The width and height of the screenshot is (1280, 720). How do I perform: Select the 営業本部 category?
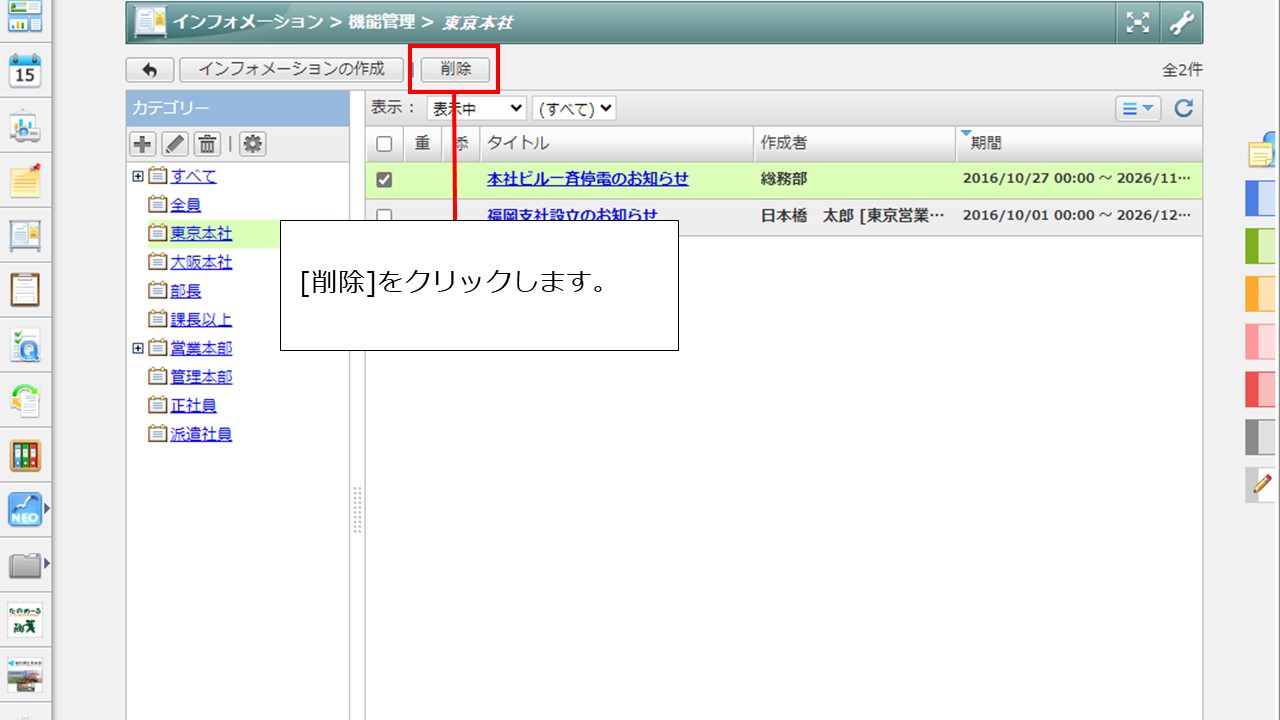coord(201,348)
